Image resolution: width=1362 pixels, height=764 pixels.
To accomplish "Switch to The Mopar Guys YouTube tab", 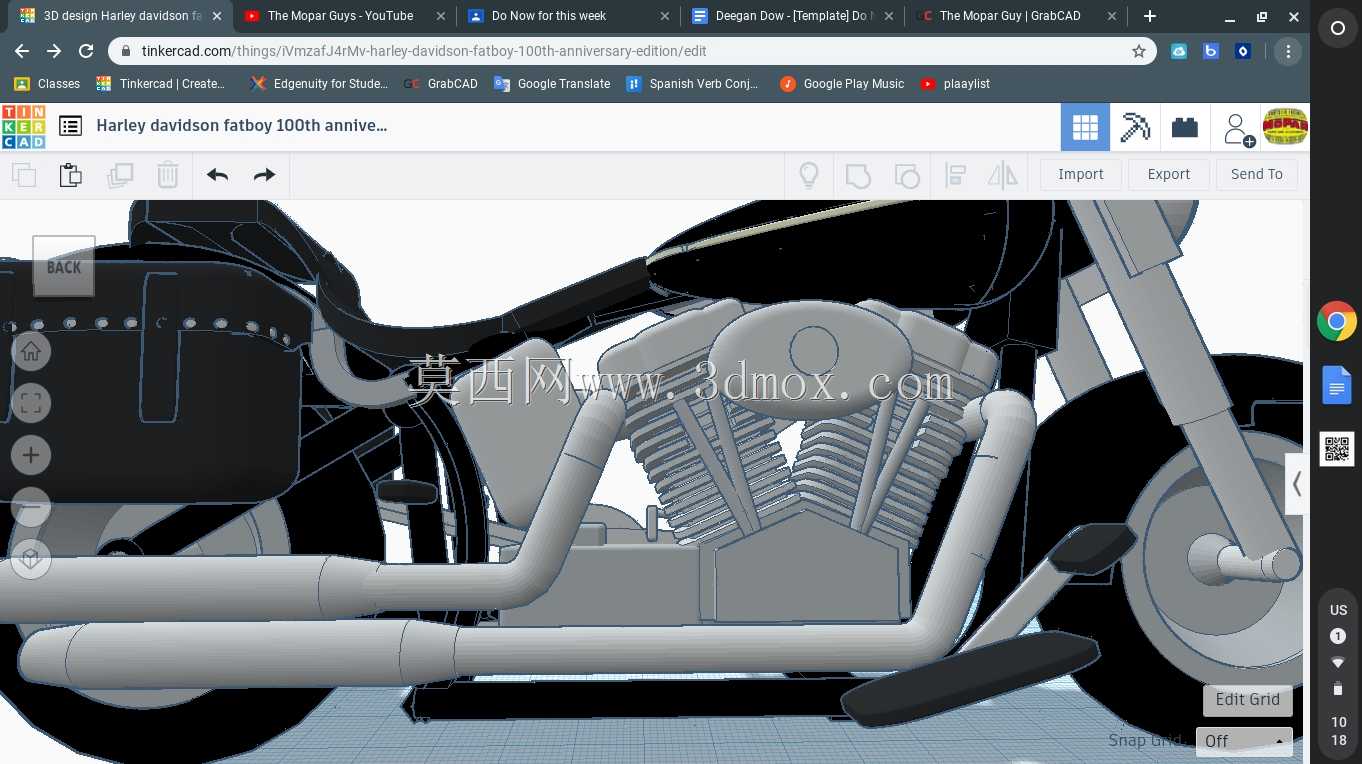I will point(342,16).
